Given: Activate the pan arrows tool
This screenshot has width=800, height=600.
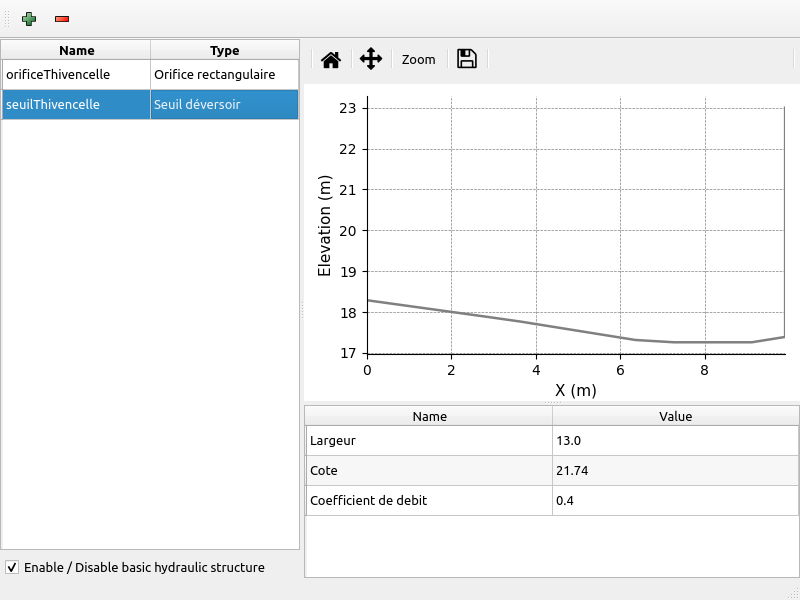Looking at the screenshot, I should [371, 59].
